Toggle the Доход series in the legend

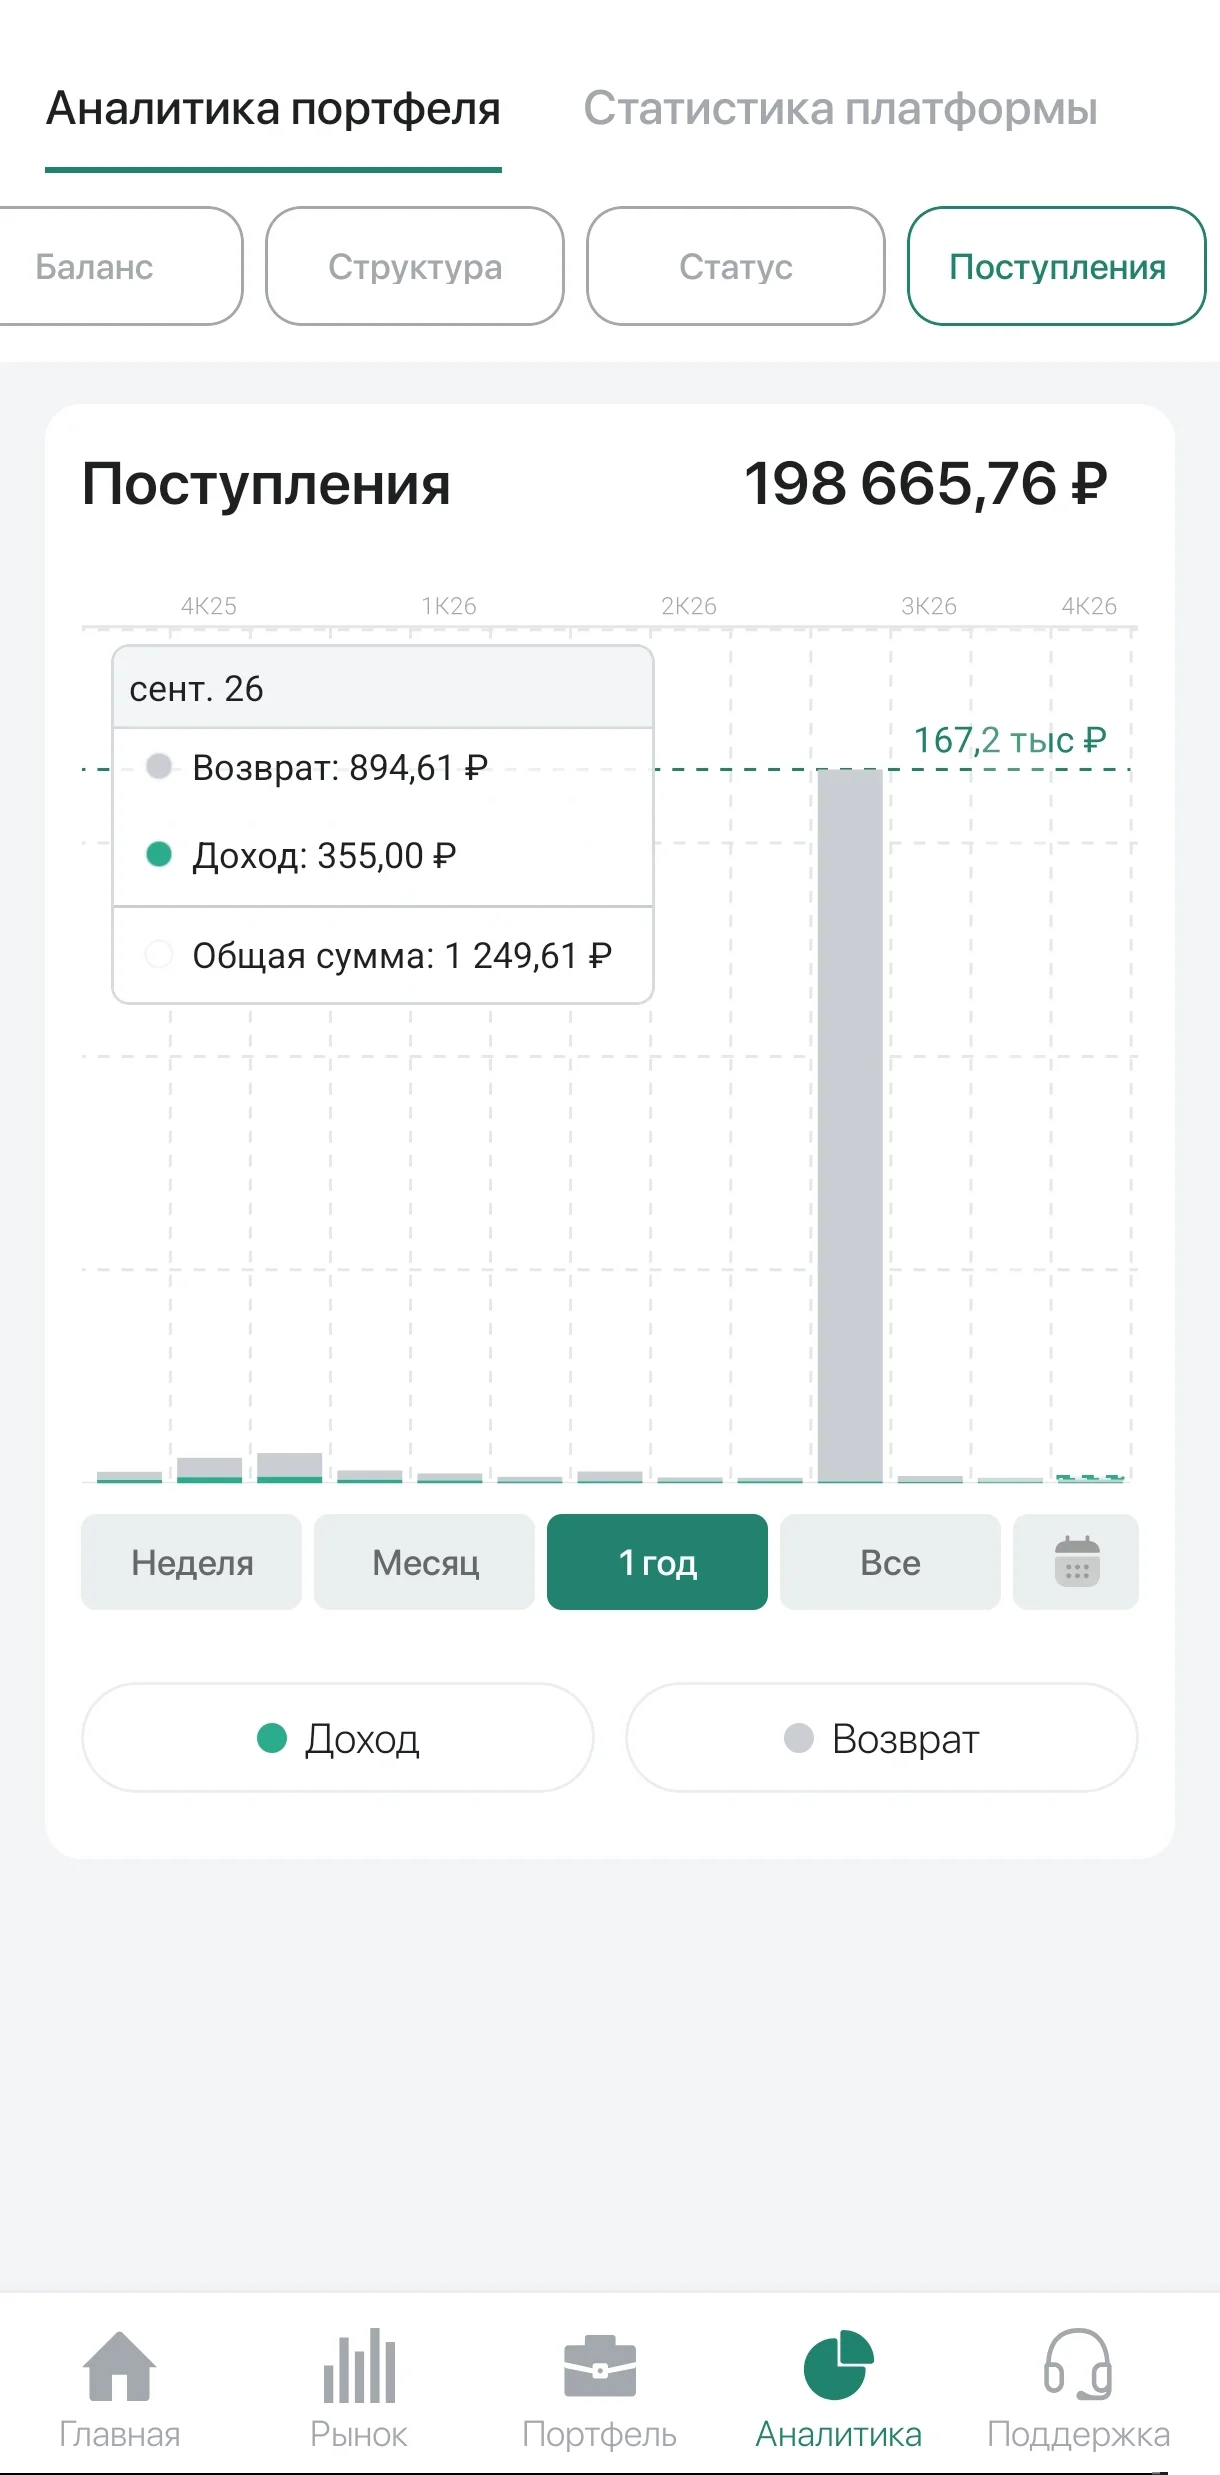(338, 1738)
